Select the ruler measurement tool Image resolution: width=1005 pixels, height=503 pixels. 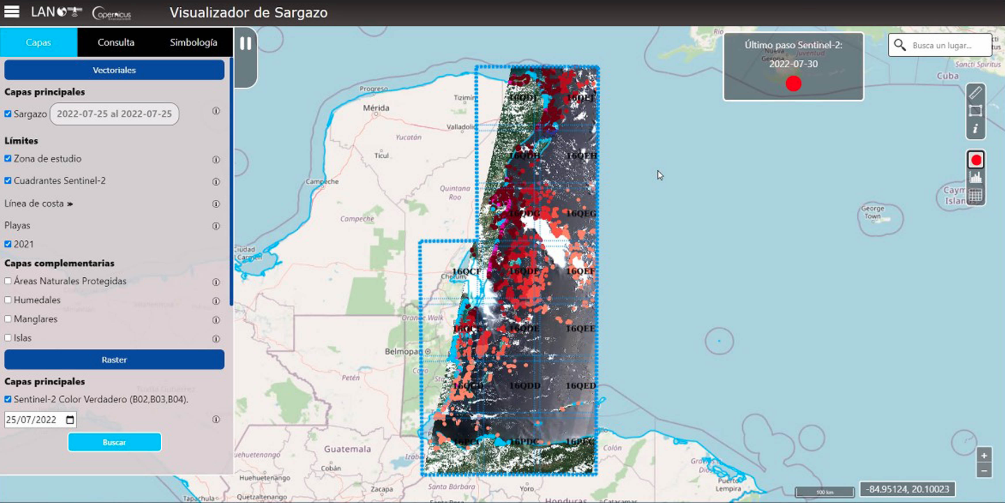pos(975,93)
